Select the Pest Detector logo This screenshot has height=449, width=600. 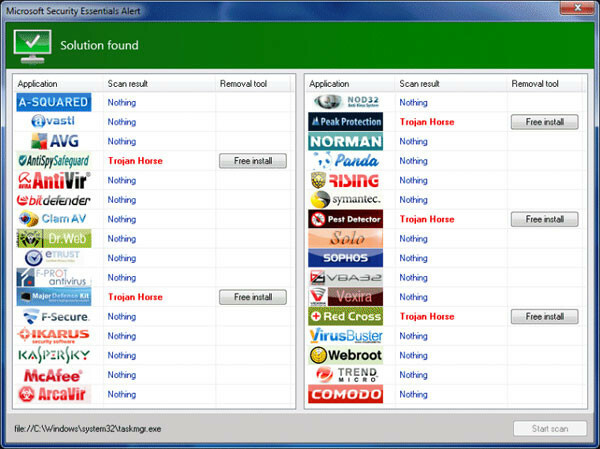point(345,219)
